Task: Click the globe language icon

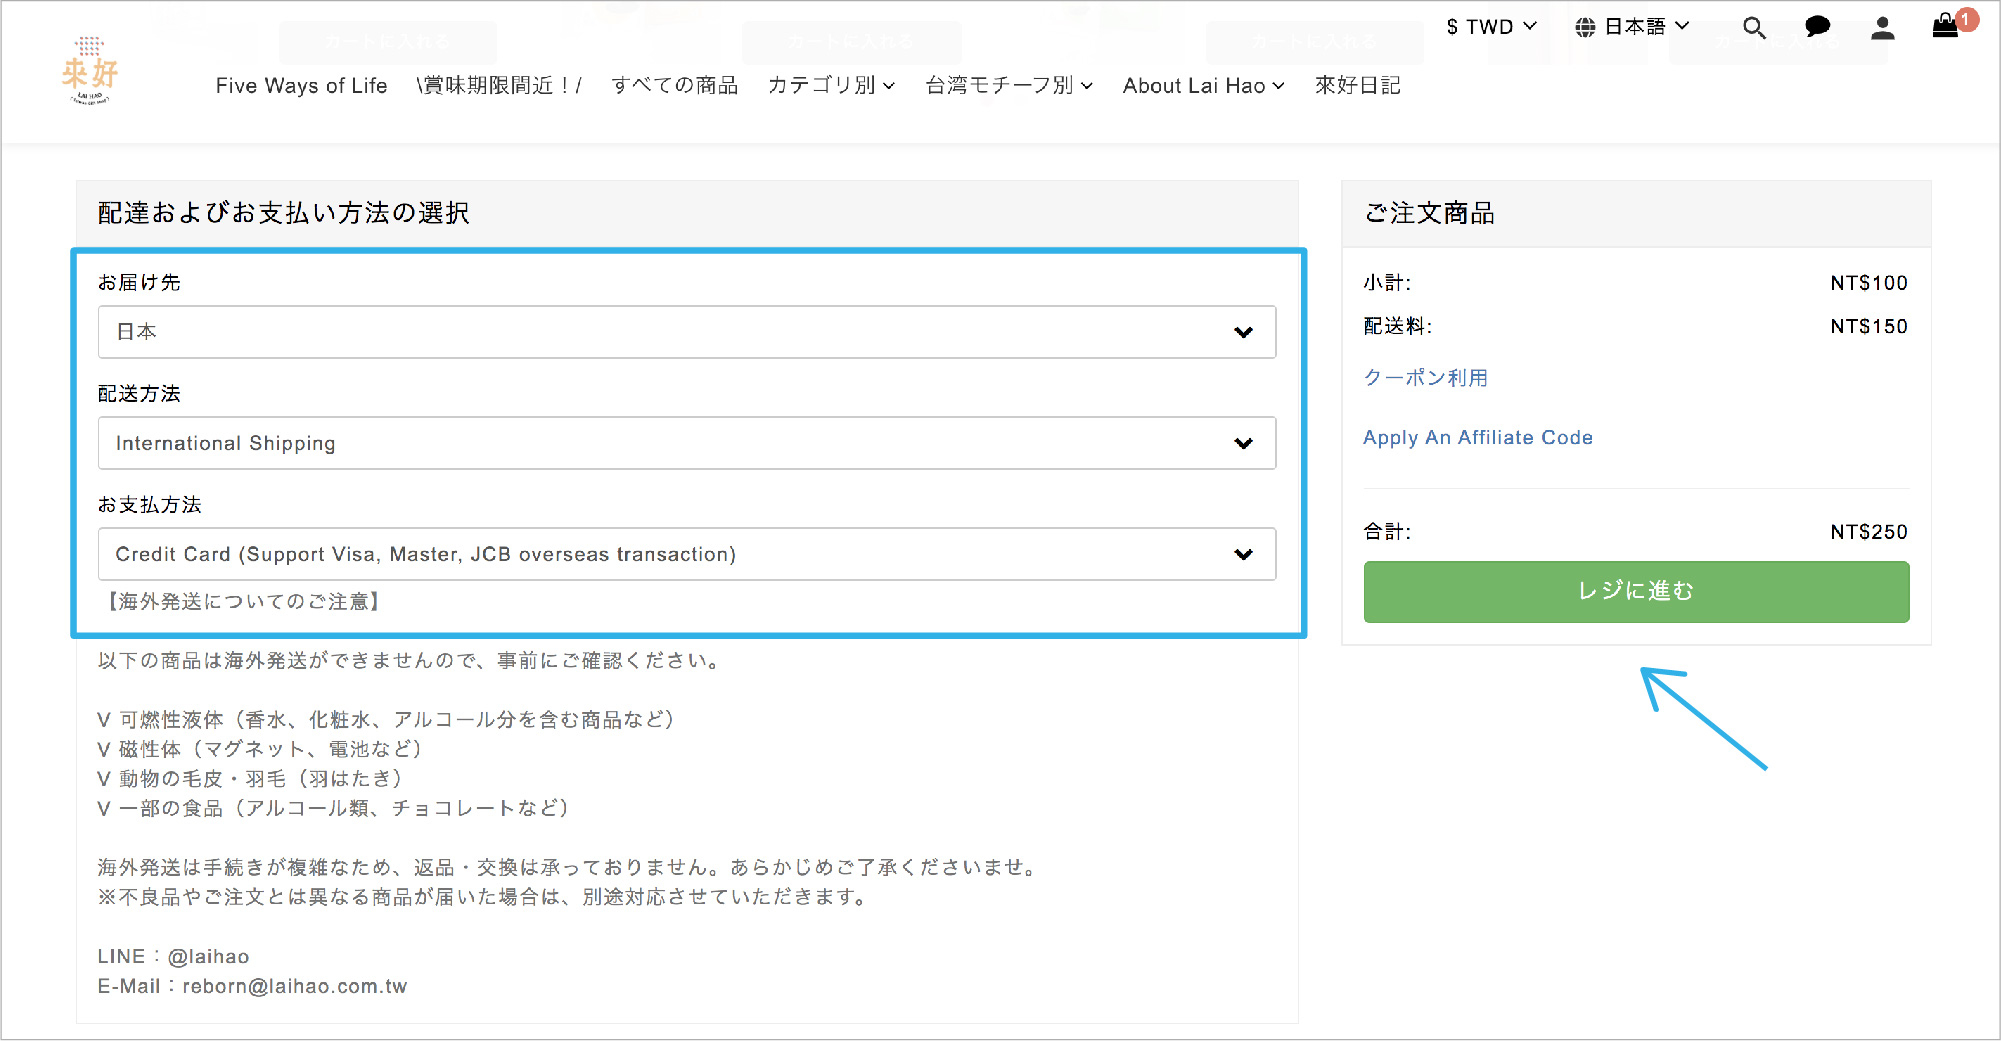Action: (1585, 28)
